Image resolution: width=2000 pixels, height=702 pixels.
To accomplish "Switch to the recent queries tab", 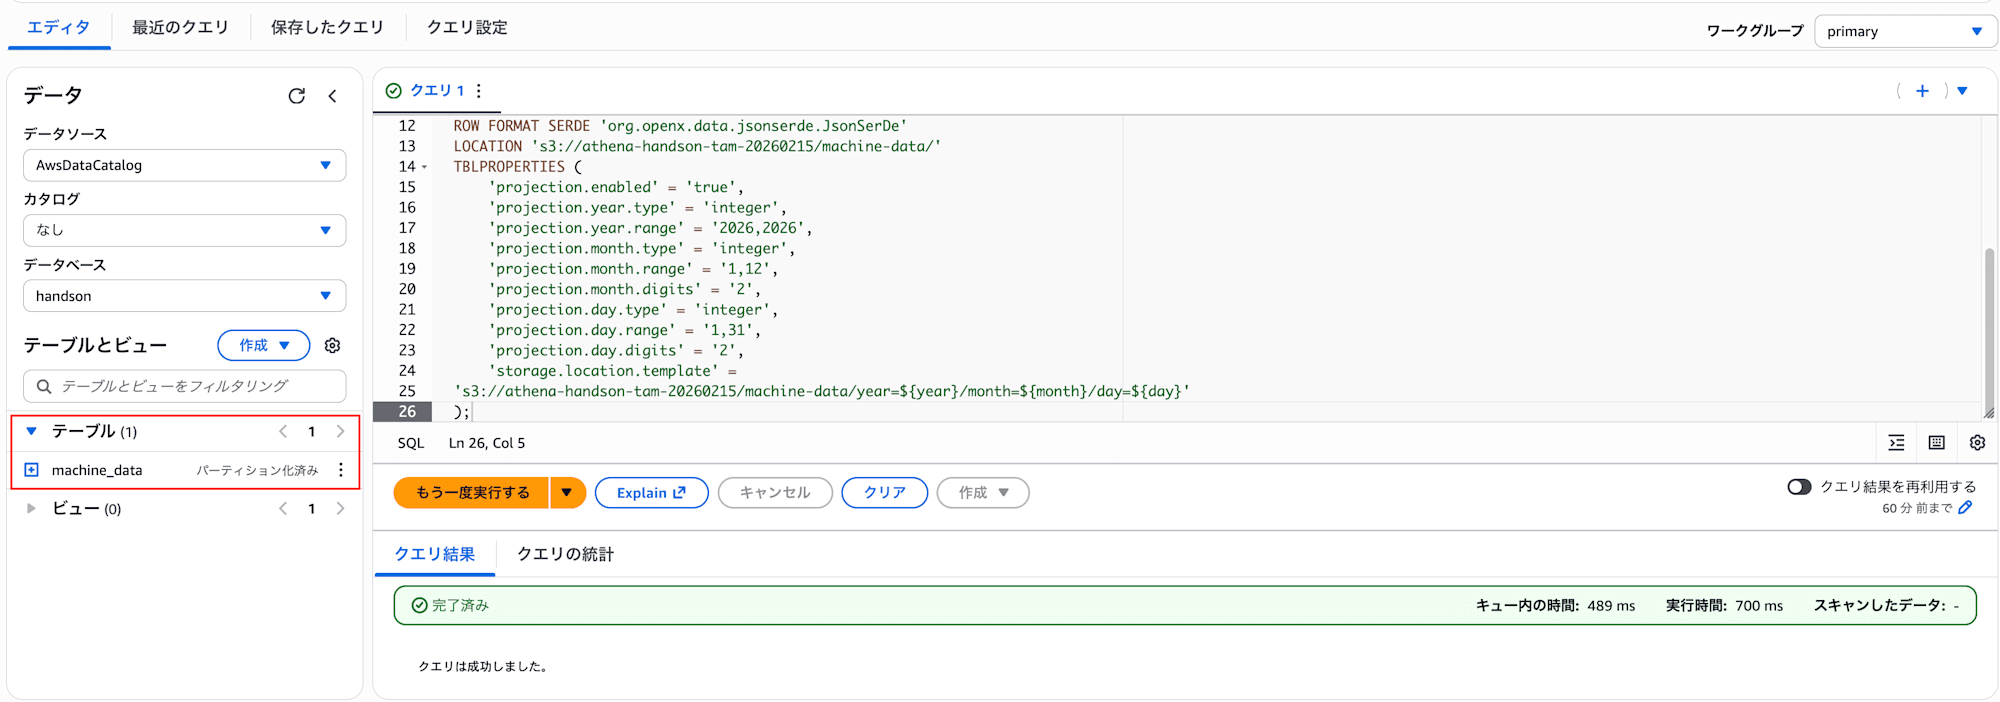I will click(180, 27).
